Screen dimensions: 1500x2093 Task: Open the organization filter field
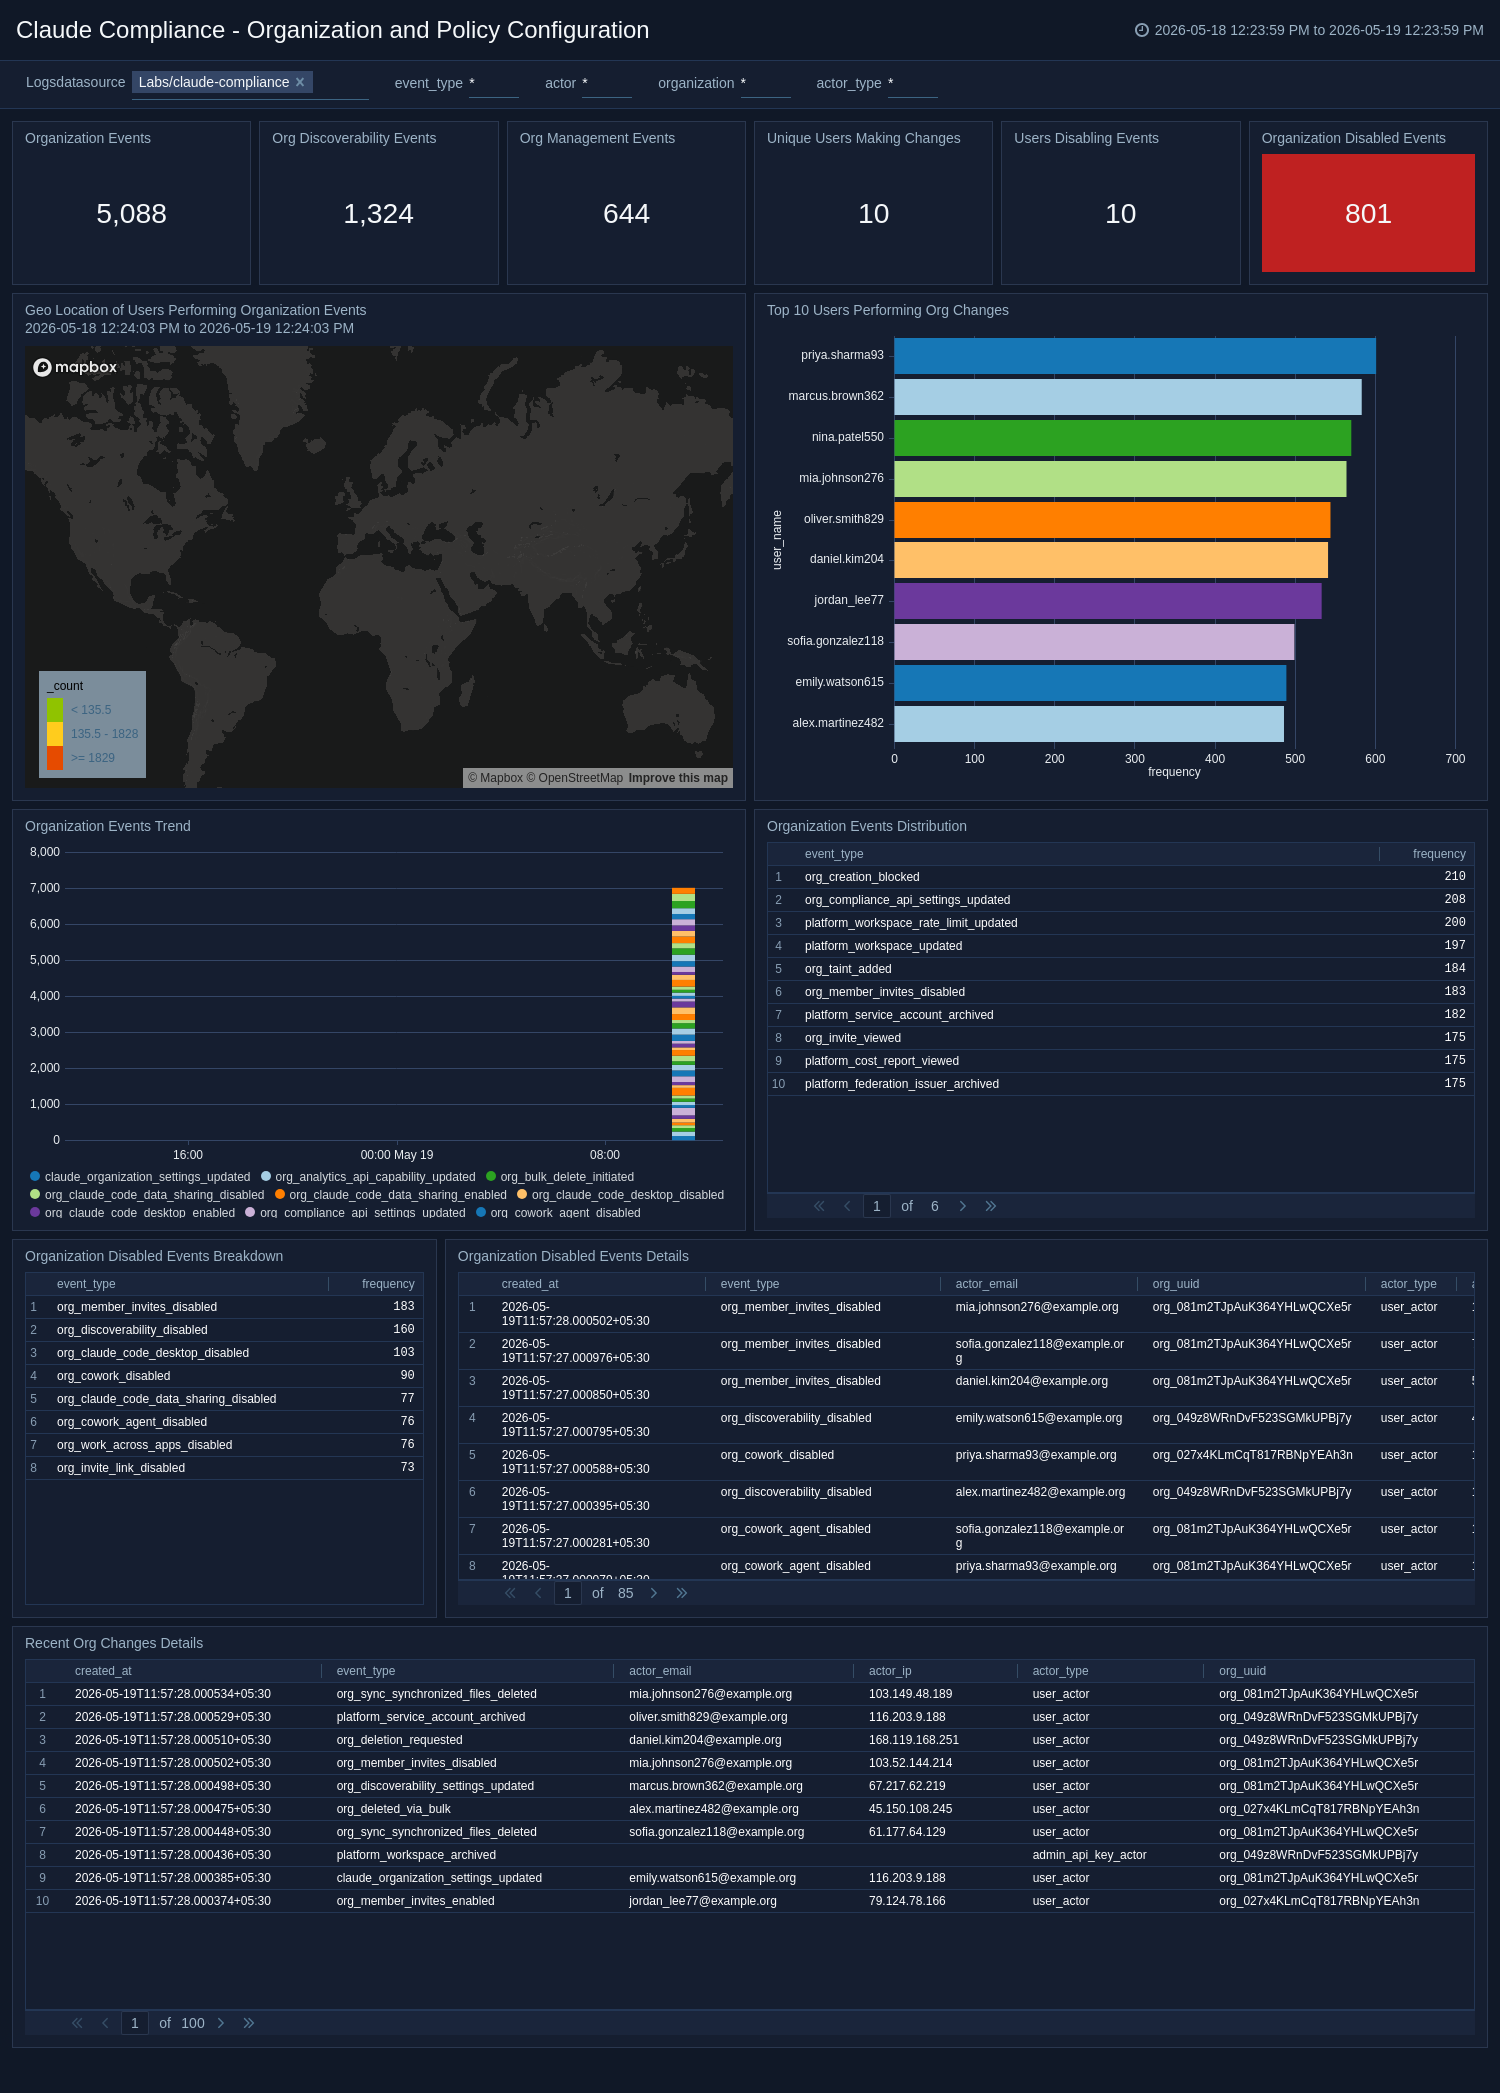click(765, 84)
